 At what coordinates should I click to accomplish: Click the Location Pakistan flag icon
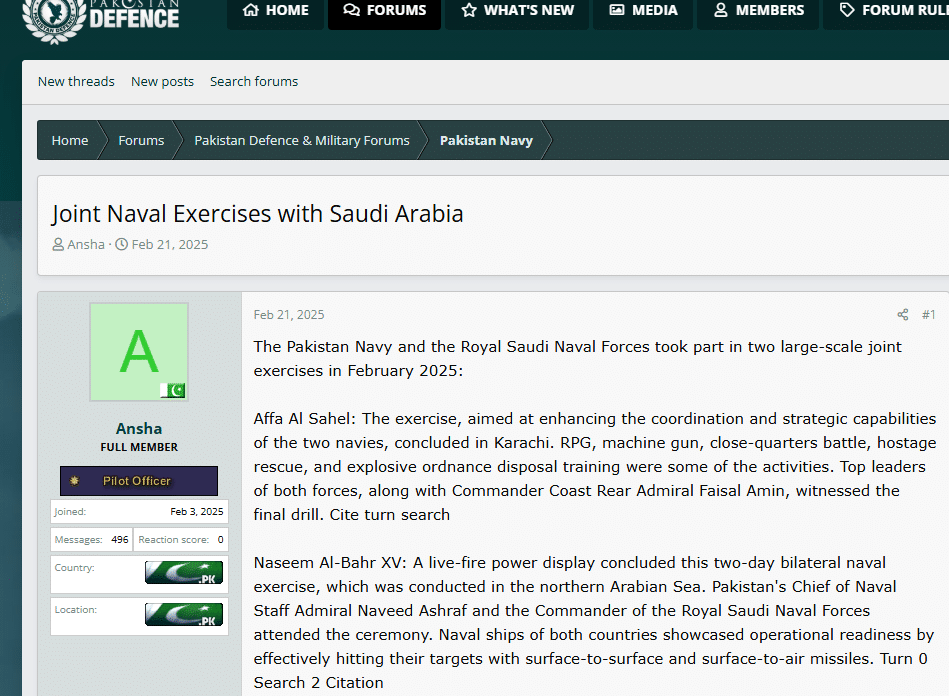coord(184,614)
